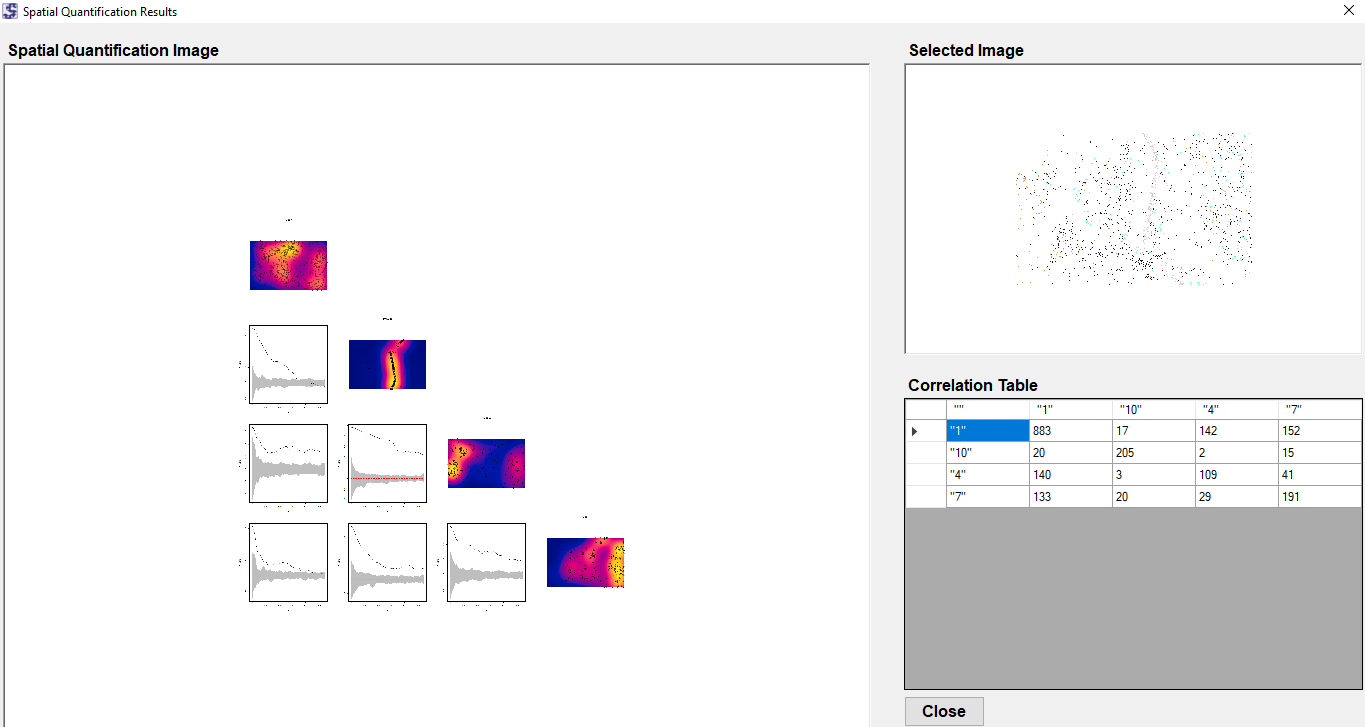Click the Close button below the table
The image size is (1365, 727).
coord(943,711)
